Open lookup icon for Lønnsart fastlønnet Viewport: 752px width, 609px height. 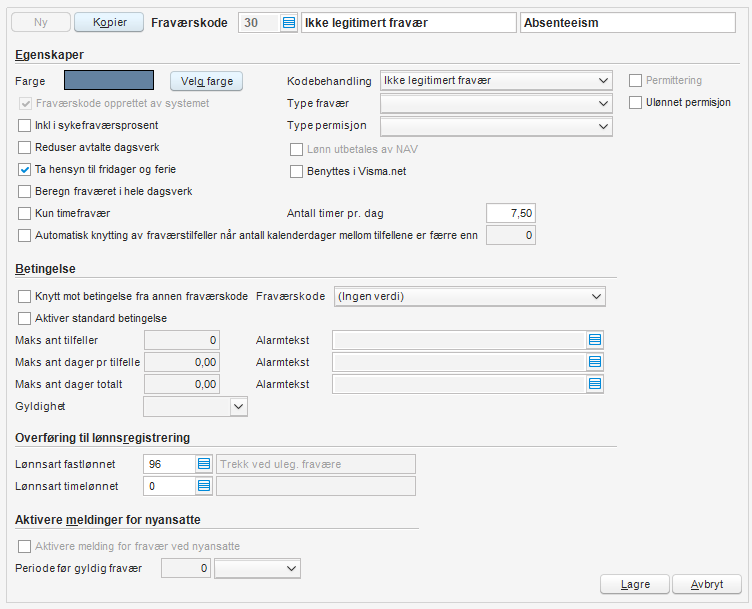[x=204, y=464]
